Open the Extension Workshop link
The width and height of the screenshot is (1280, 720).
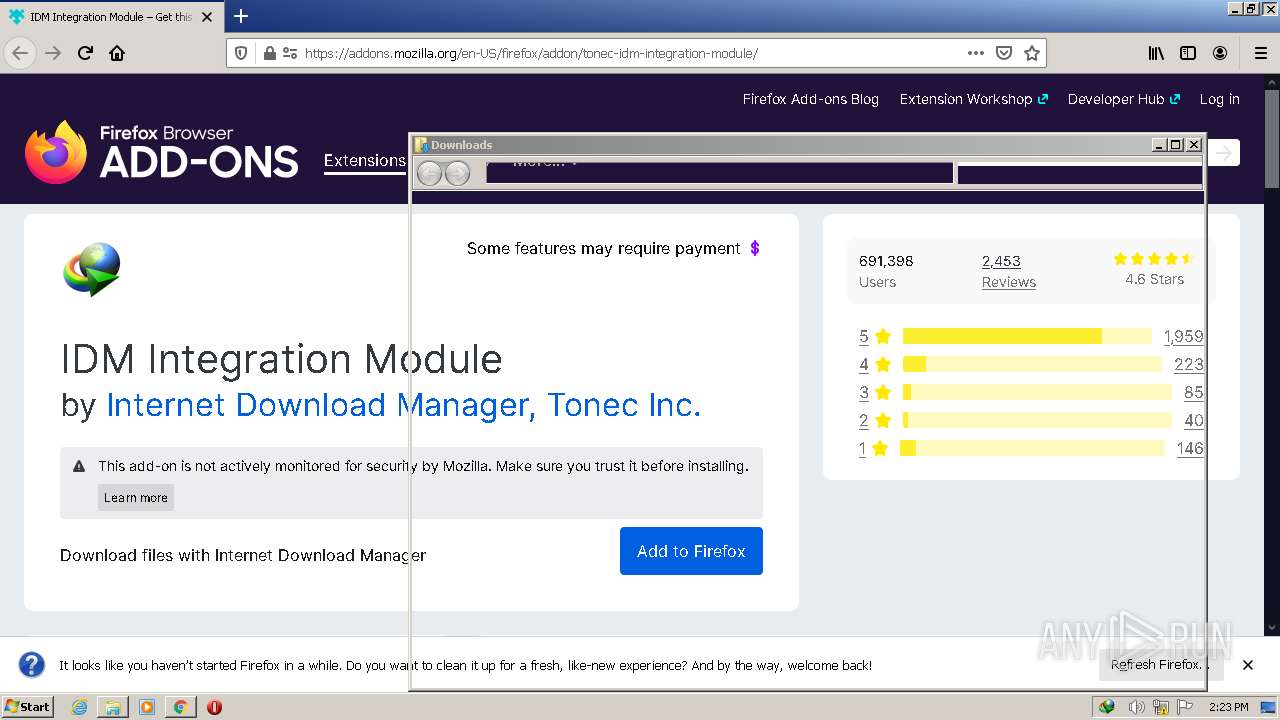click(973, 99)
